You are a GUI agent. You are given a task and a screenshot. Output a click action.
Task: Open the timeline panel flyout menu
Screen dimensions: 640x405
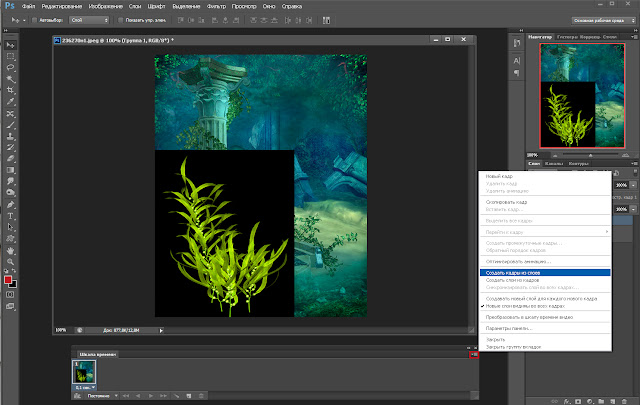474,355
